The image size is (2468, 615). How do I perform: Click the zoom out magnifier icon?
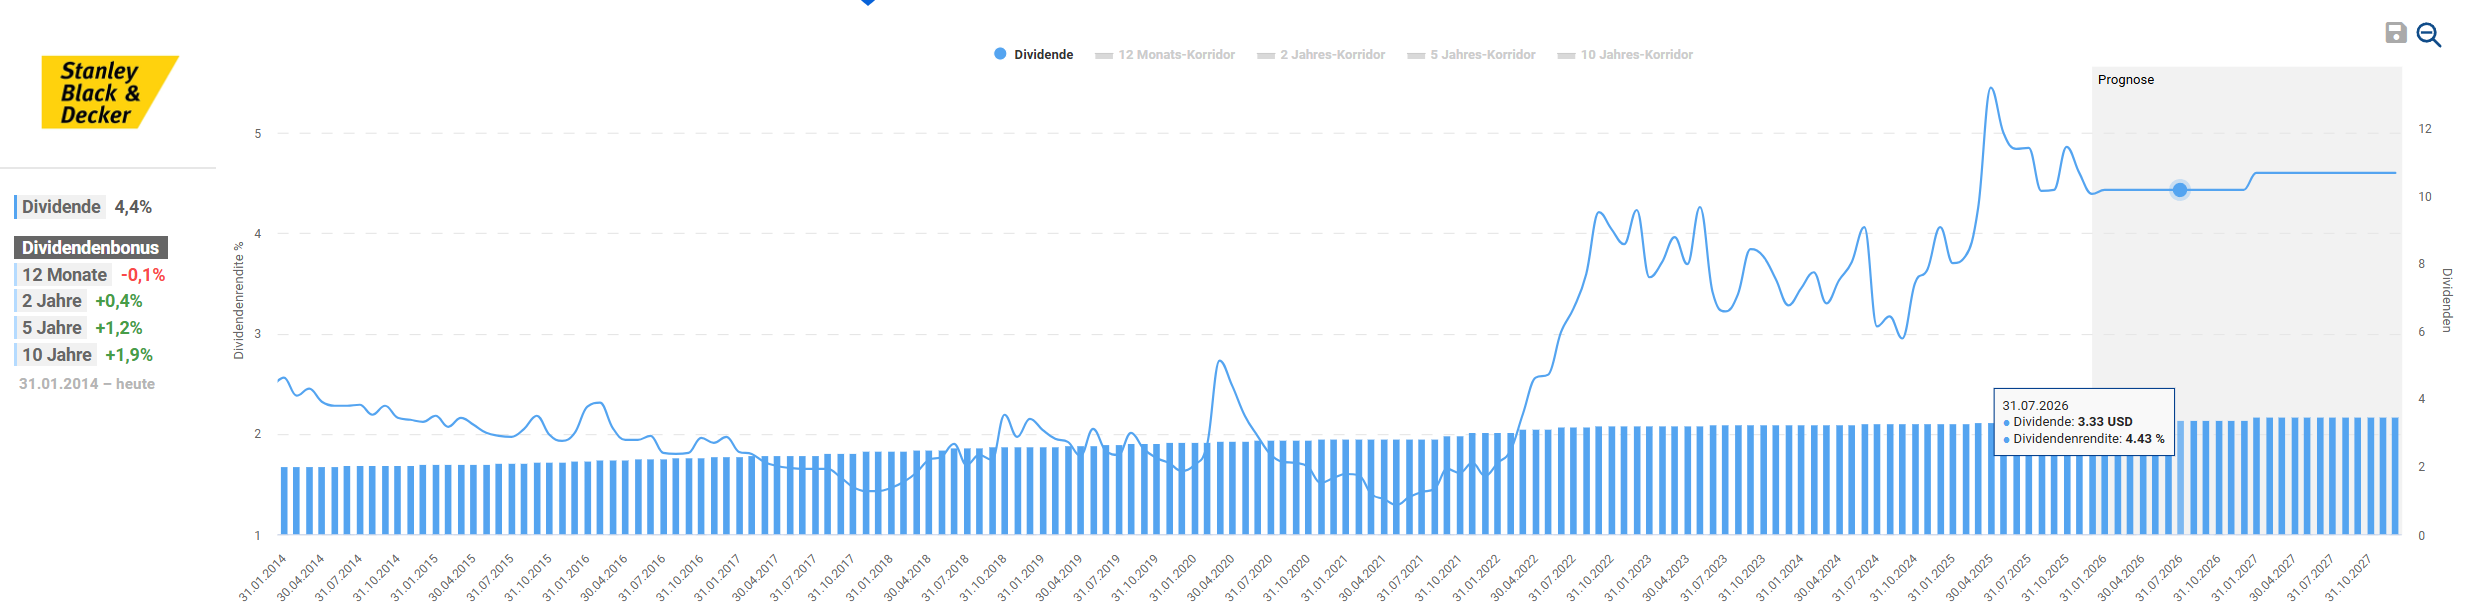coord(2428,35)
